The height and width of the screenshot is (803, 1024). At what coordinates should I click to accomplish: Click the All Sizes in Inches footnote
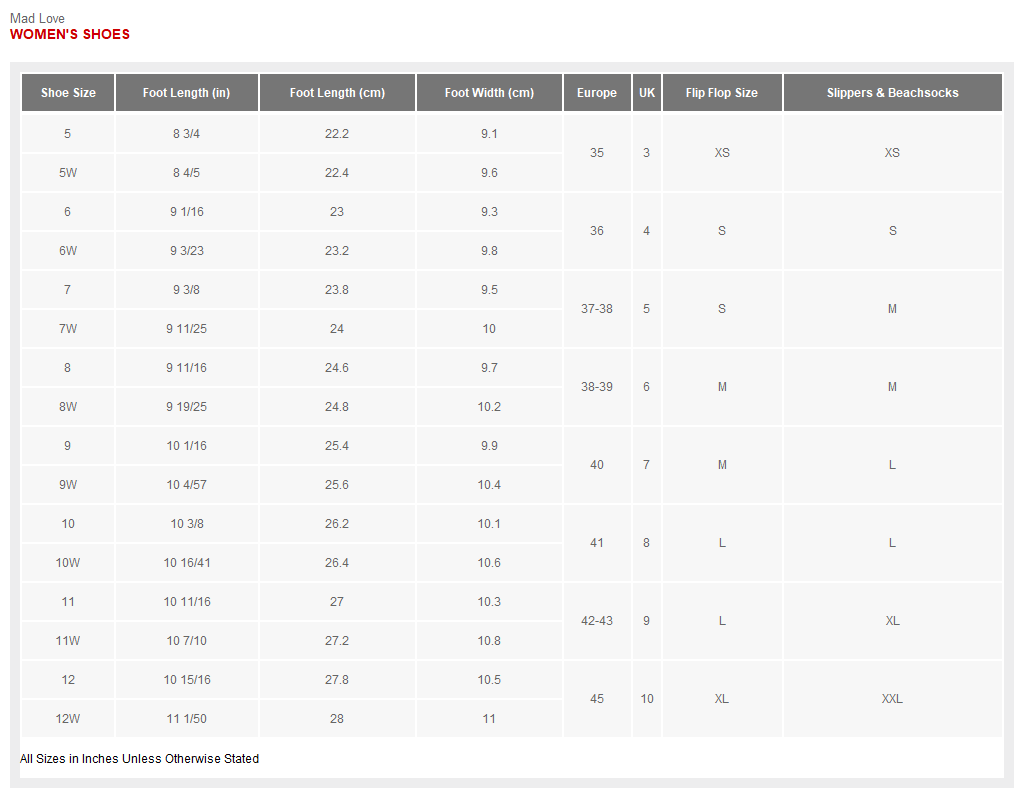coord(139,759)
